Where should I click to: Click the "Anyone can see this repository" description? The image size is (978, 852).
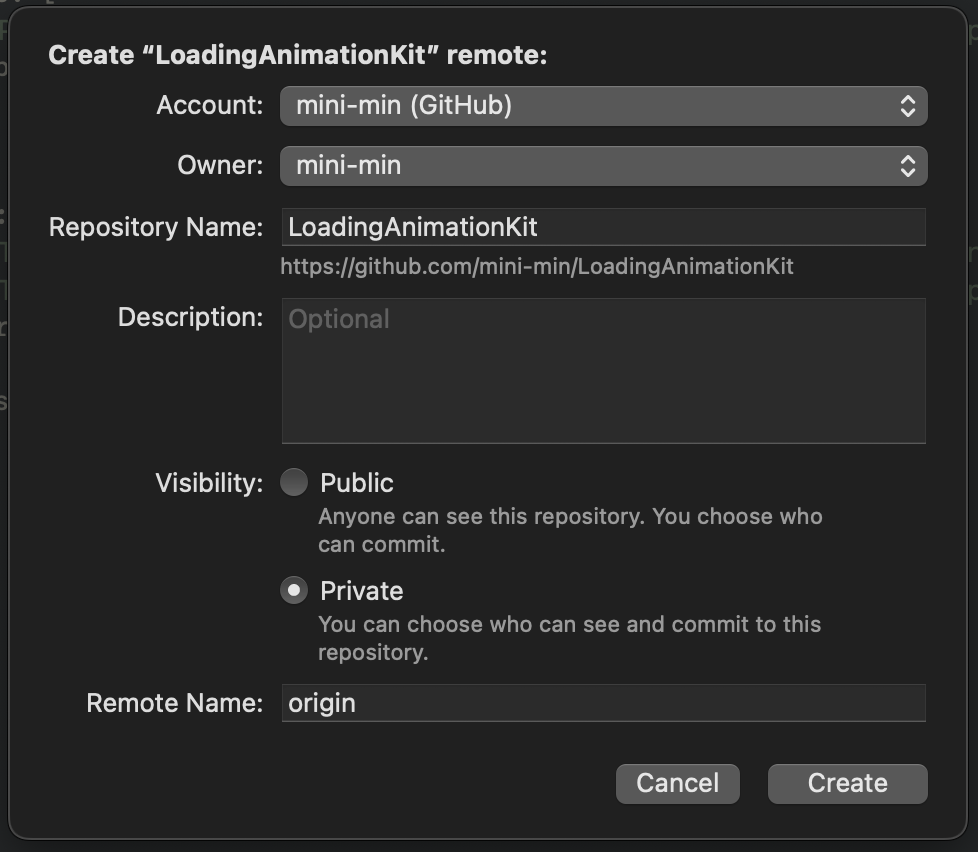pos(570,530)
